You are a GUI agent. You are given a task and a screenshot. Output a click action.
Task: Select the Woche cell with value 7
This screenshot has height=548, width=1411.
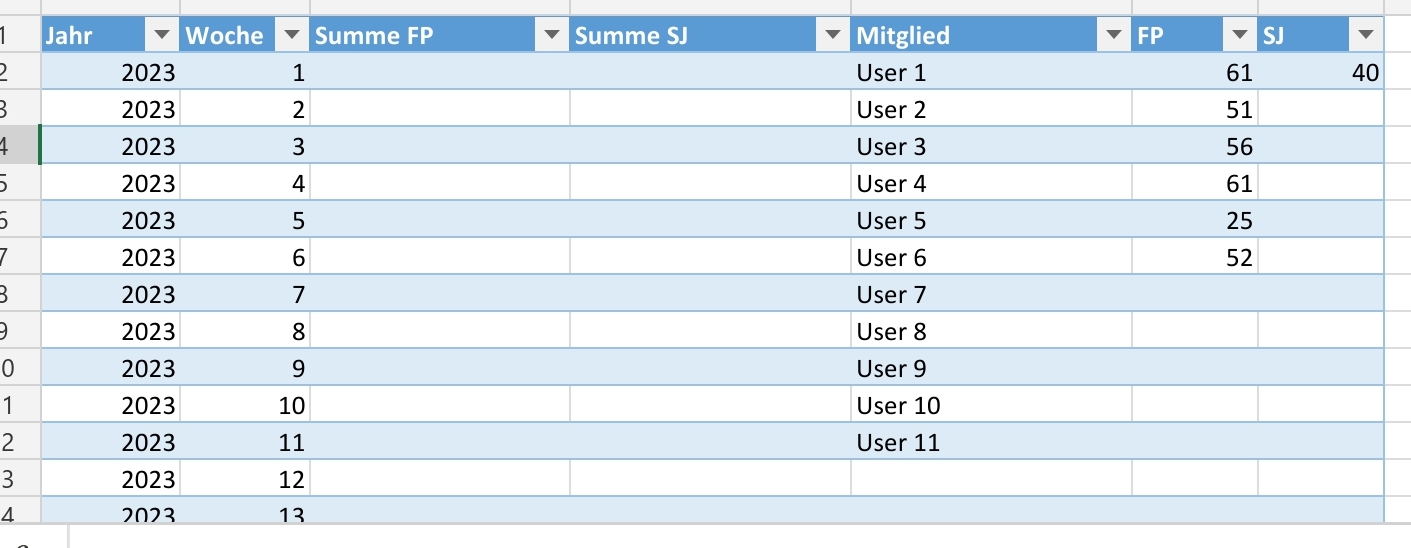pos(245,294)
